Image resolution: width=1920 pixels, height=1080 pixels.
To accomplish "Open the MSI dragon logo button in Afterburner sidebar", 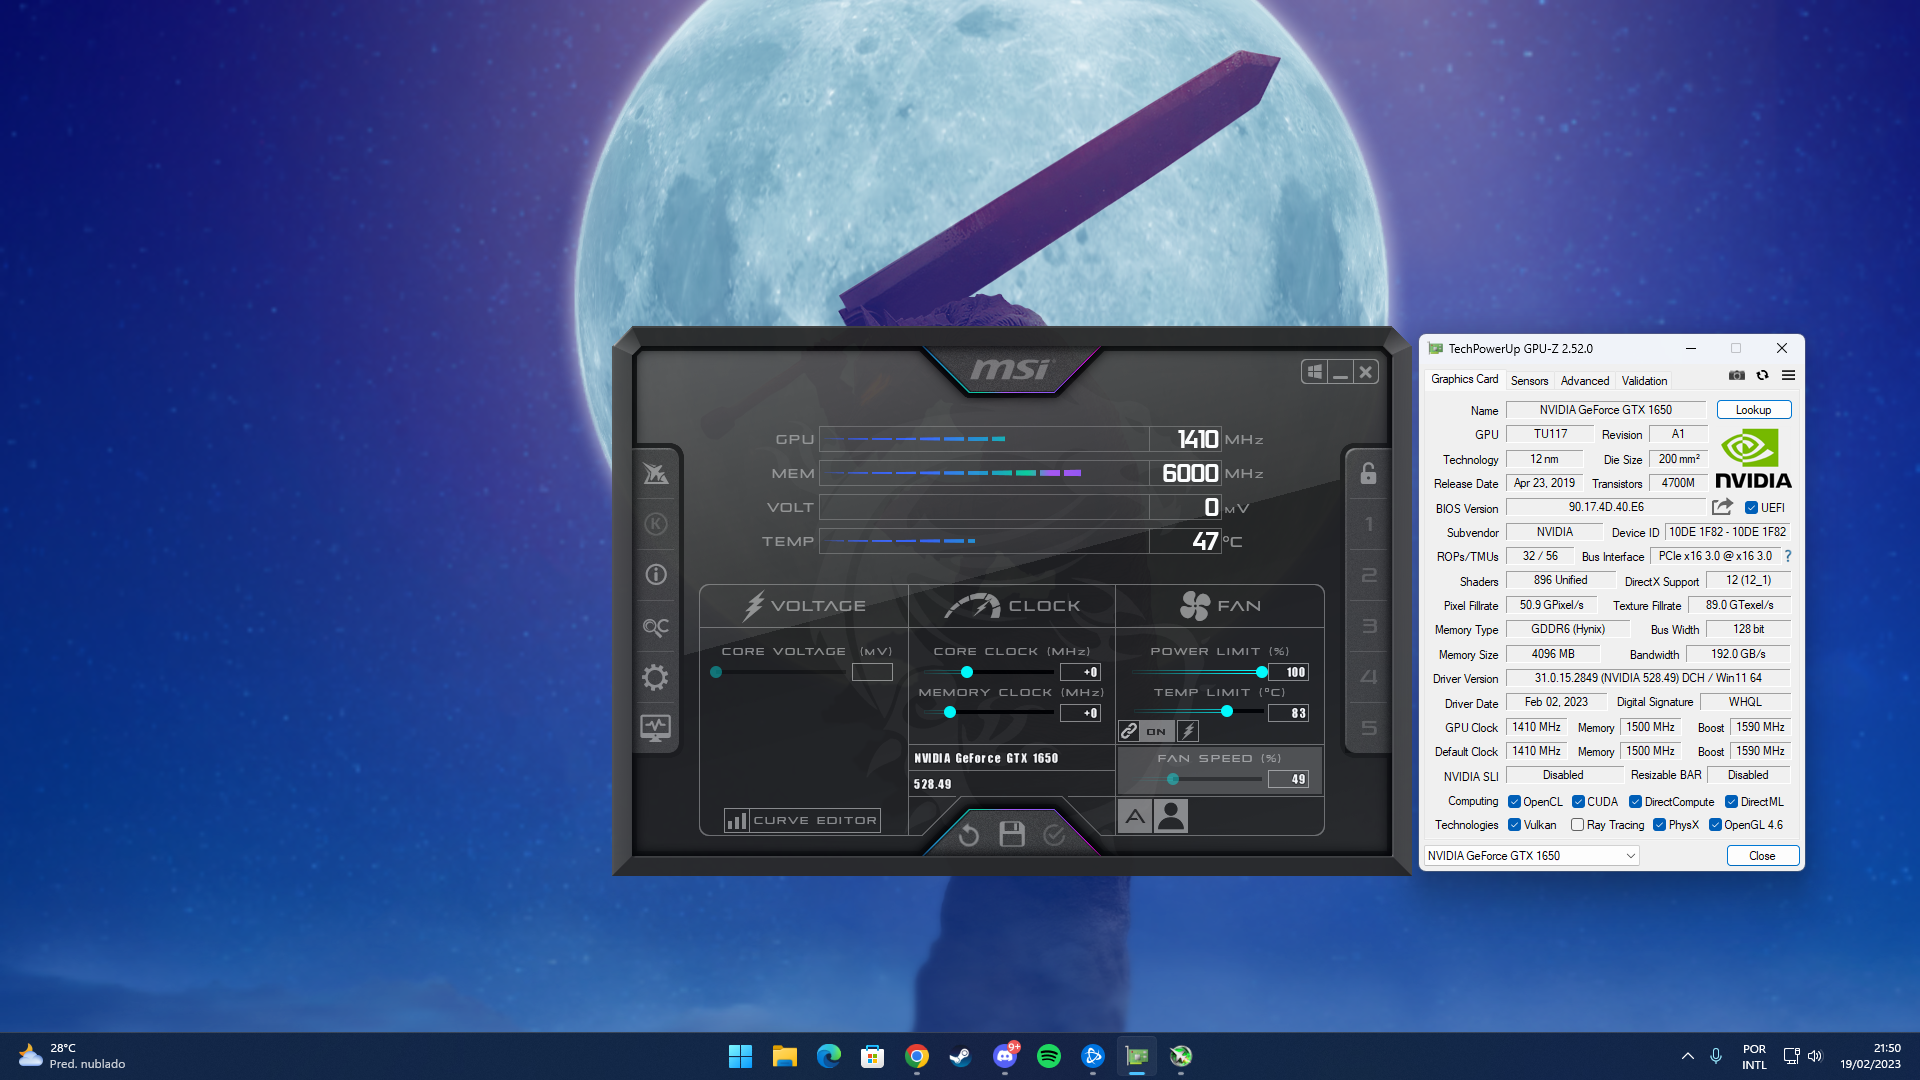I will point(656,473).
